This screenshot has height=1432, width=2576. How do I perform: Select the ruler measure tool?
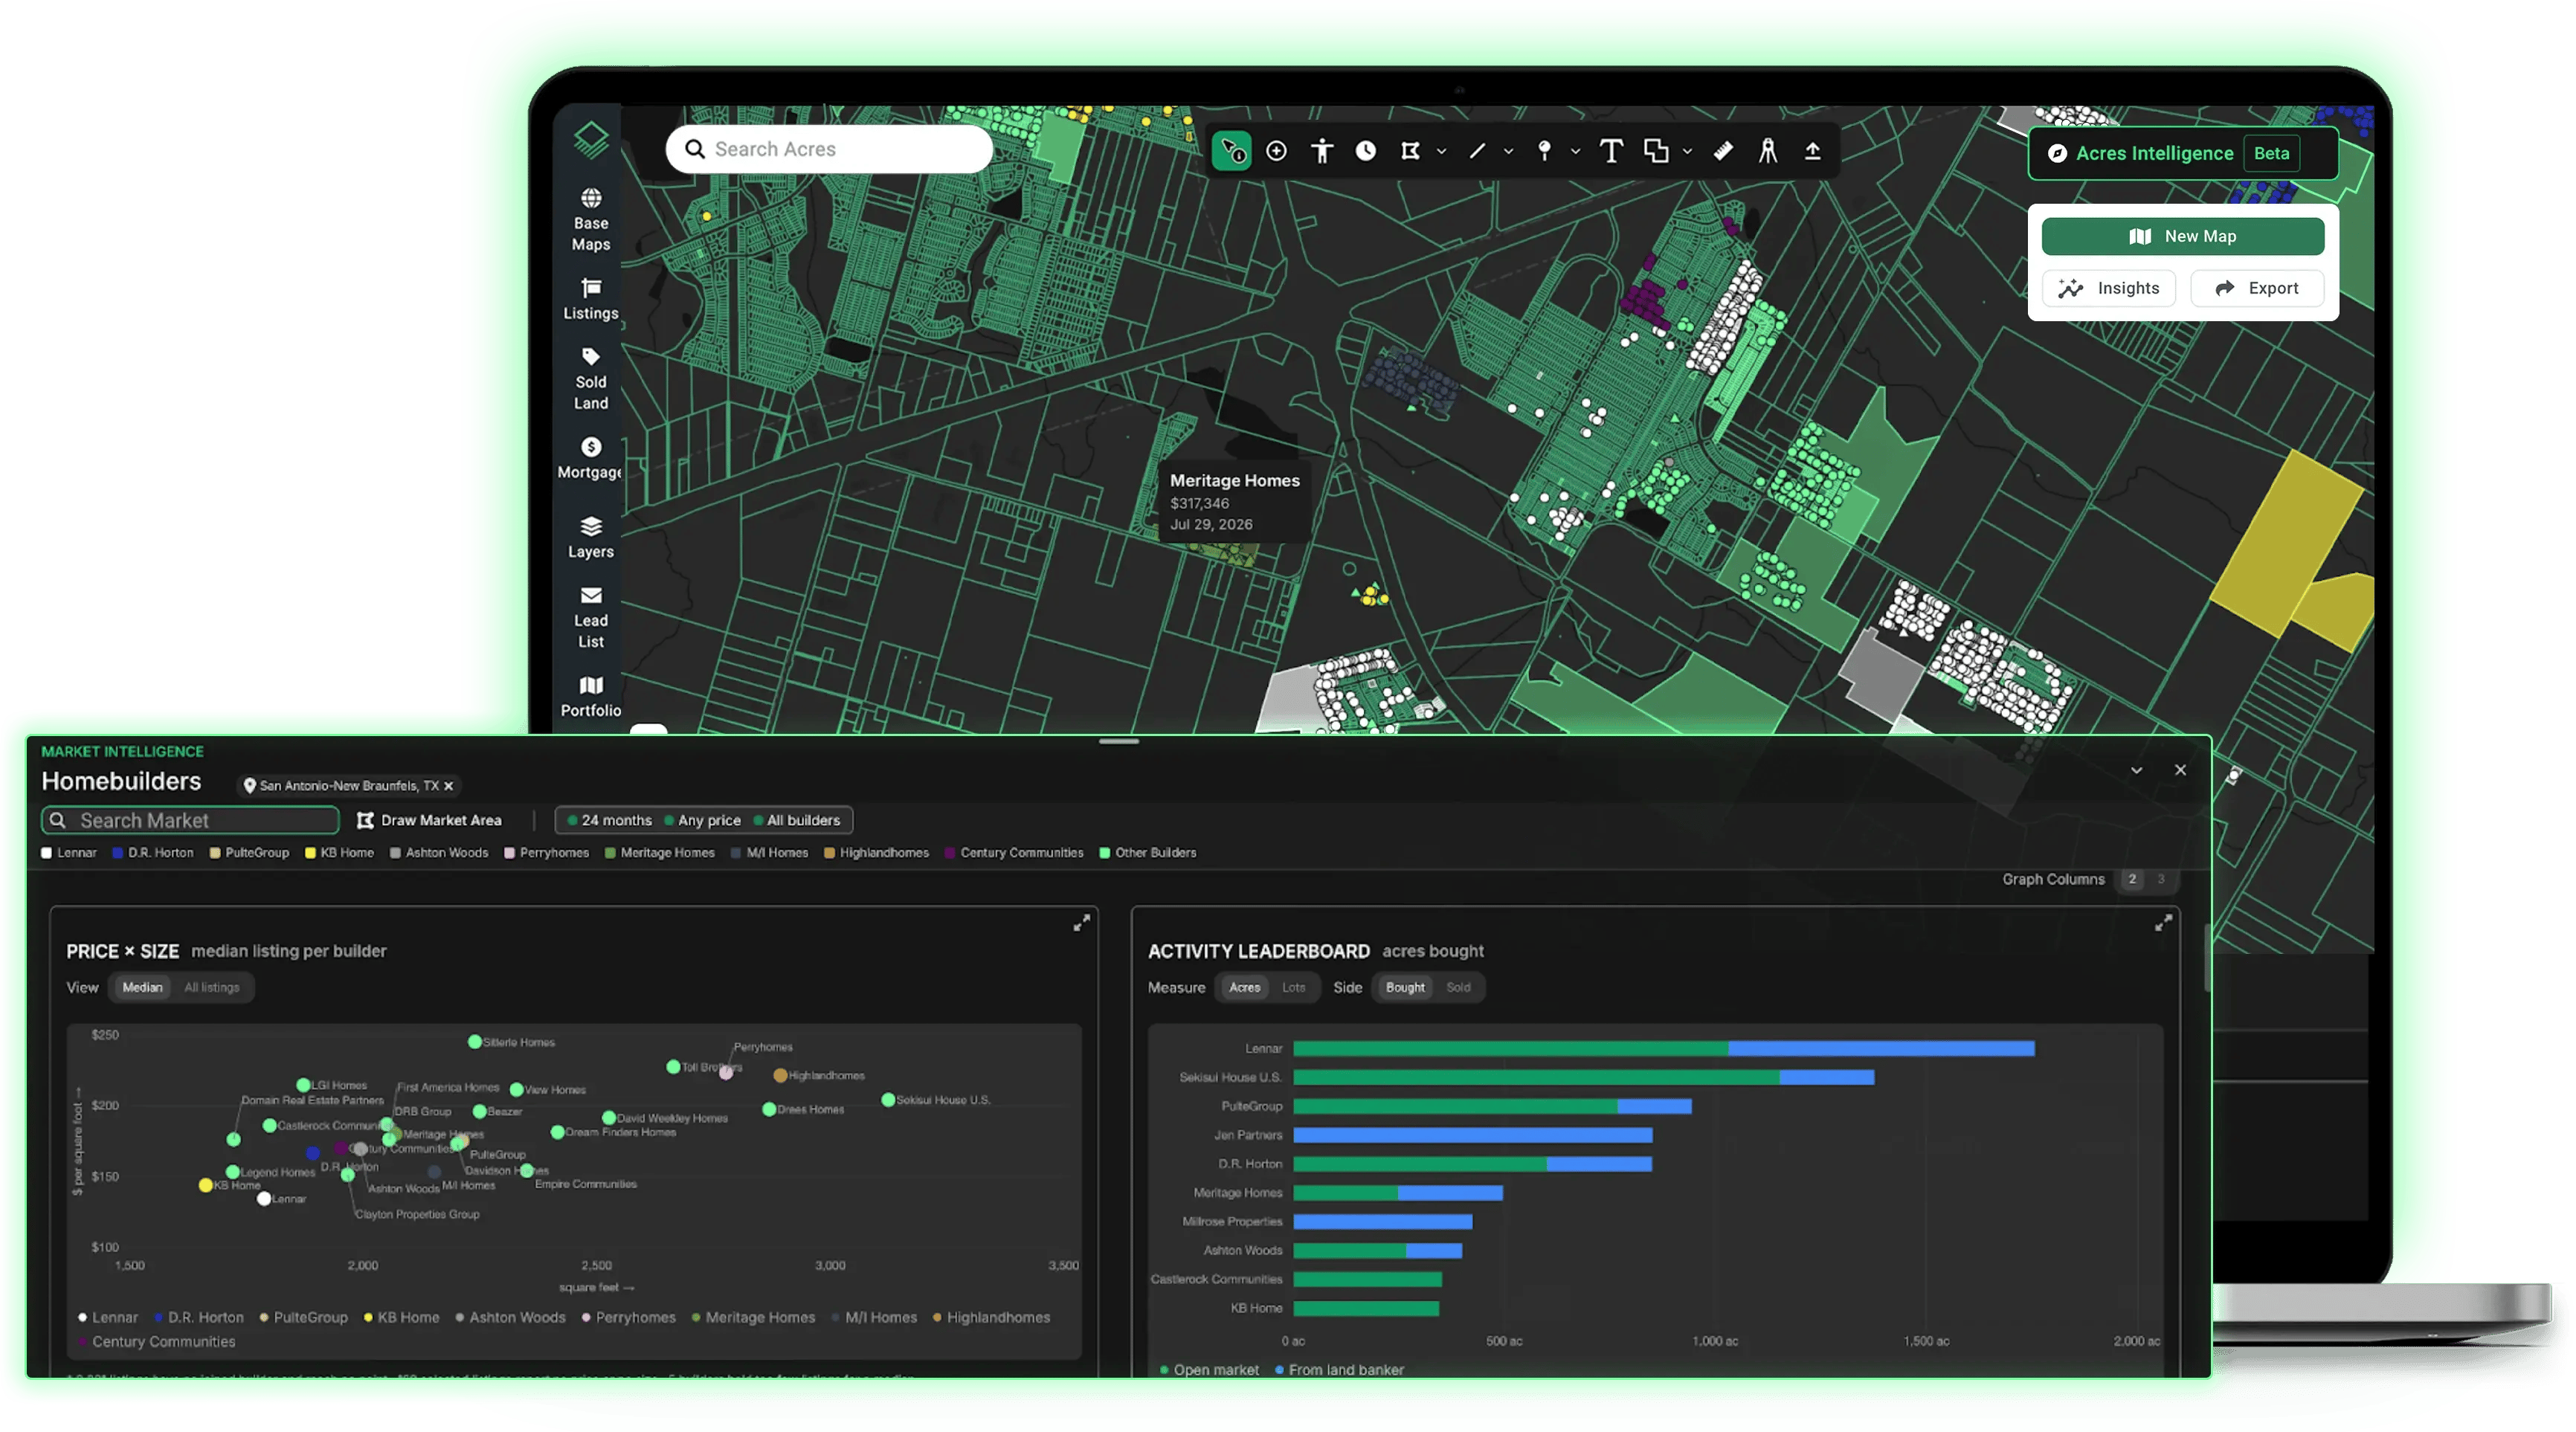(1723, 151)
